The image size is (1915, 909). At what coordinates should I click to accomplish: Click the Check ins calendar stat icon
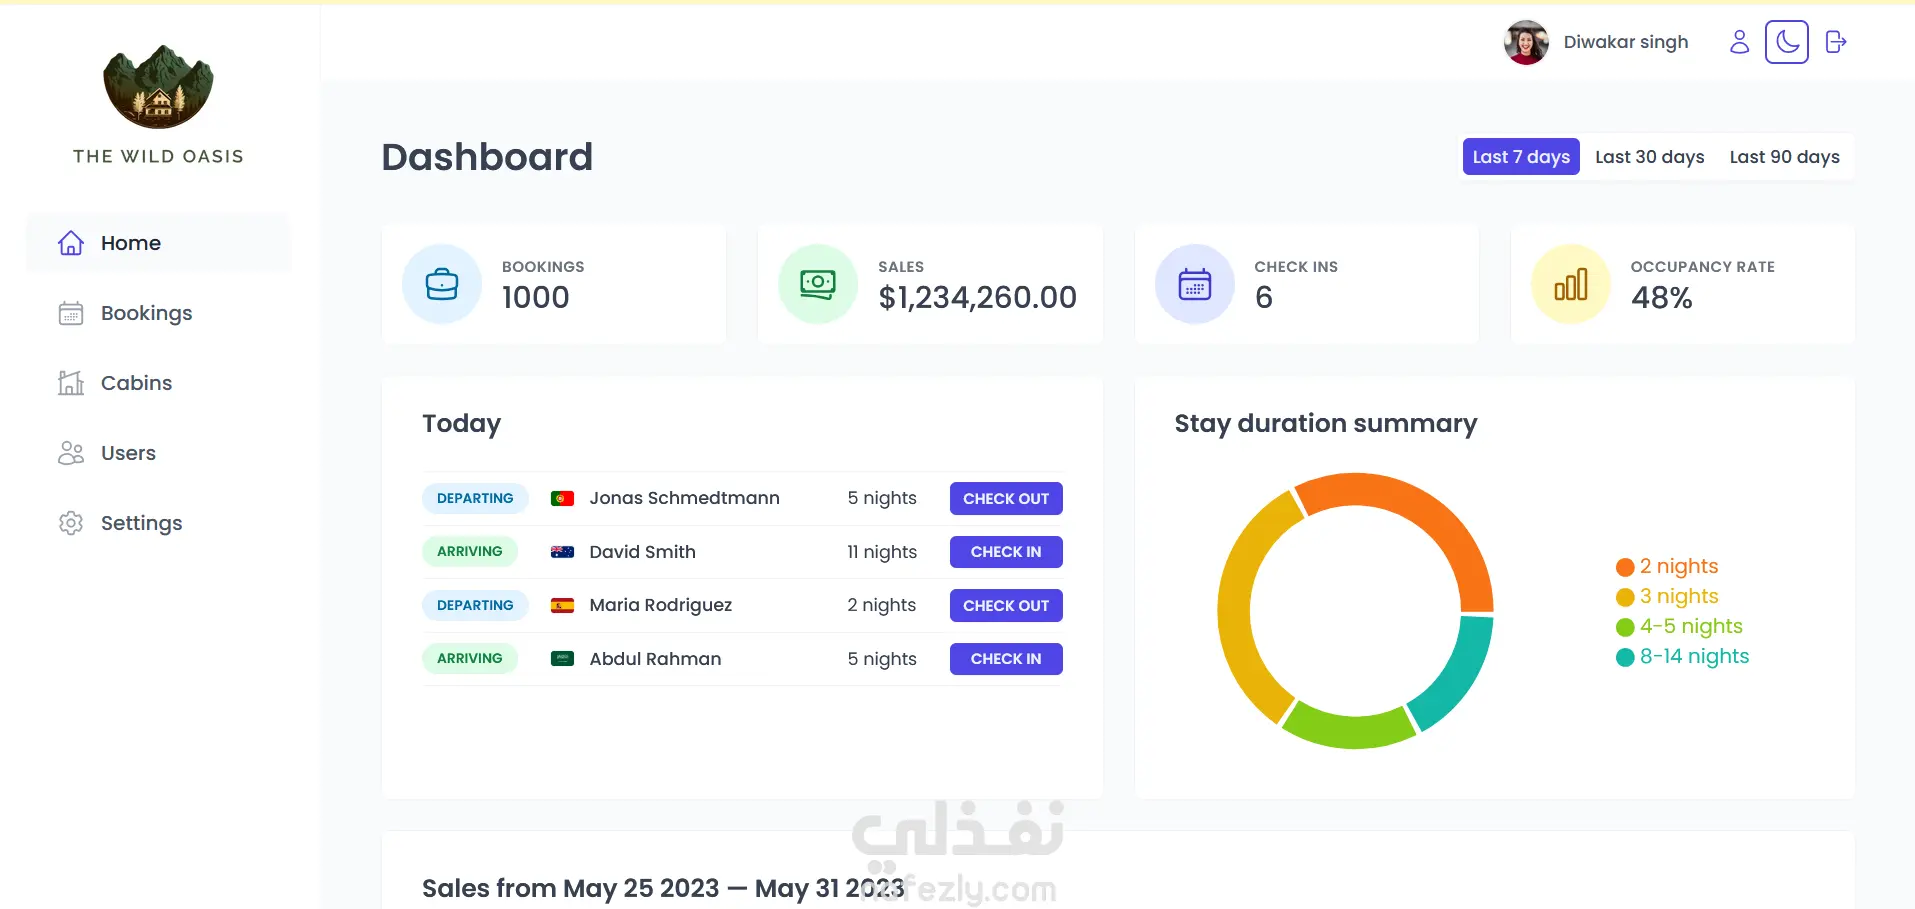click(1195, 284)
